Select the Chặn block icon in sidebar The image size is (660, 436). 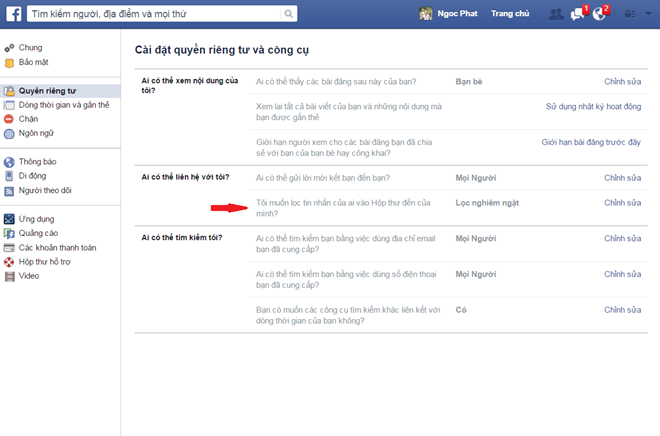[x=9, y=119]
